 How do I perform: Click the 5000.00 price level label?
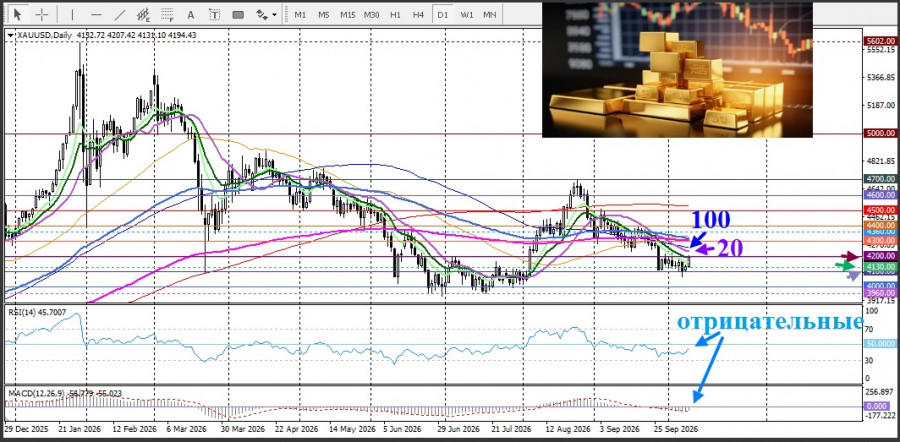(x=880, y=133)
